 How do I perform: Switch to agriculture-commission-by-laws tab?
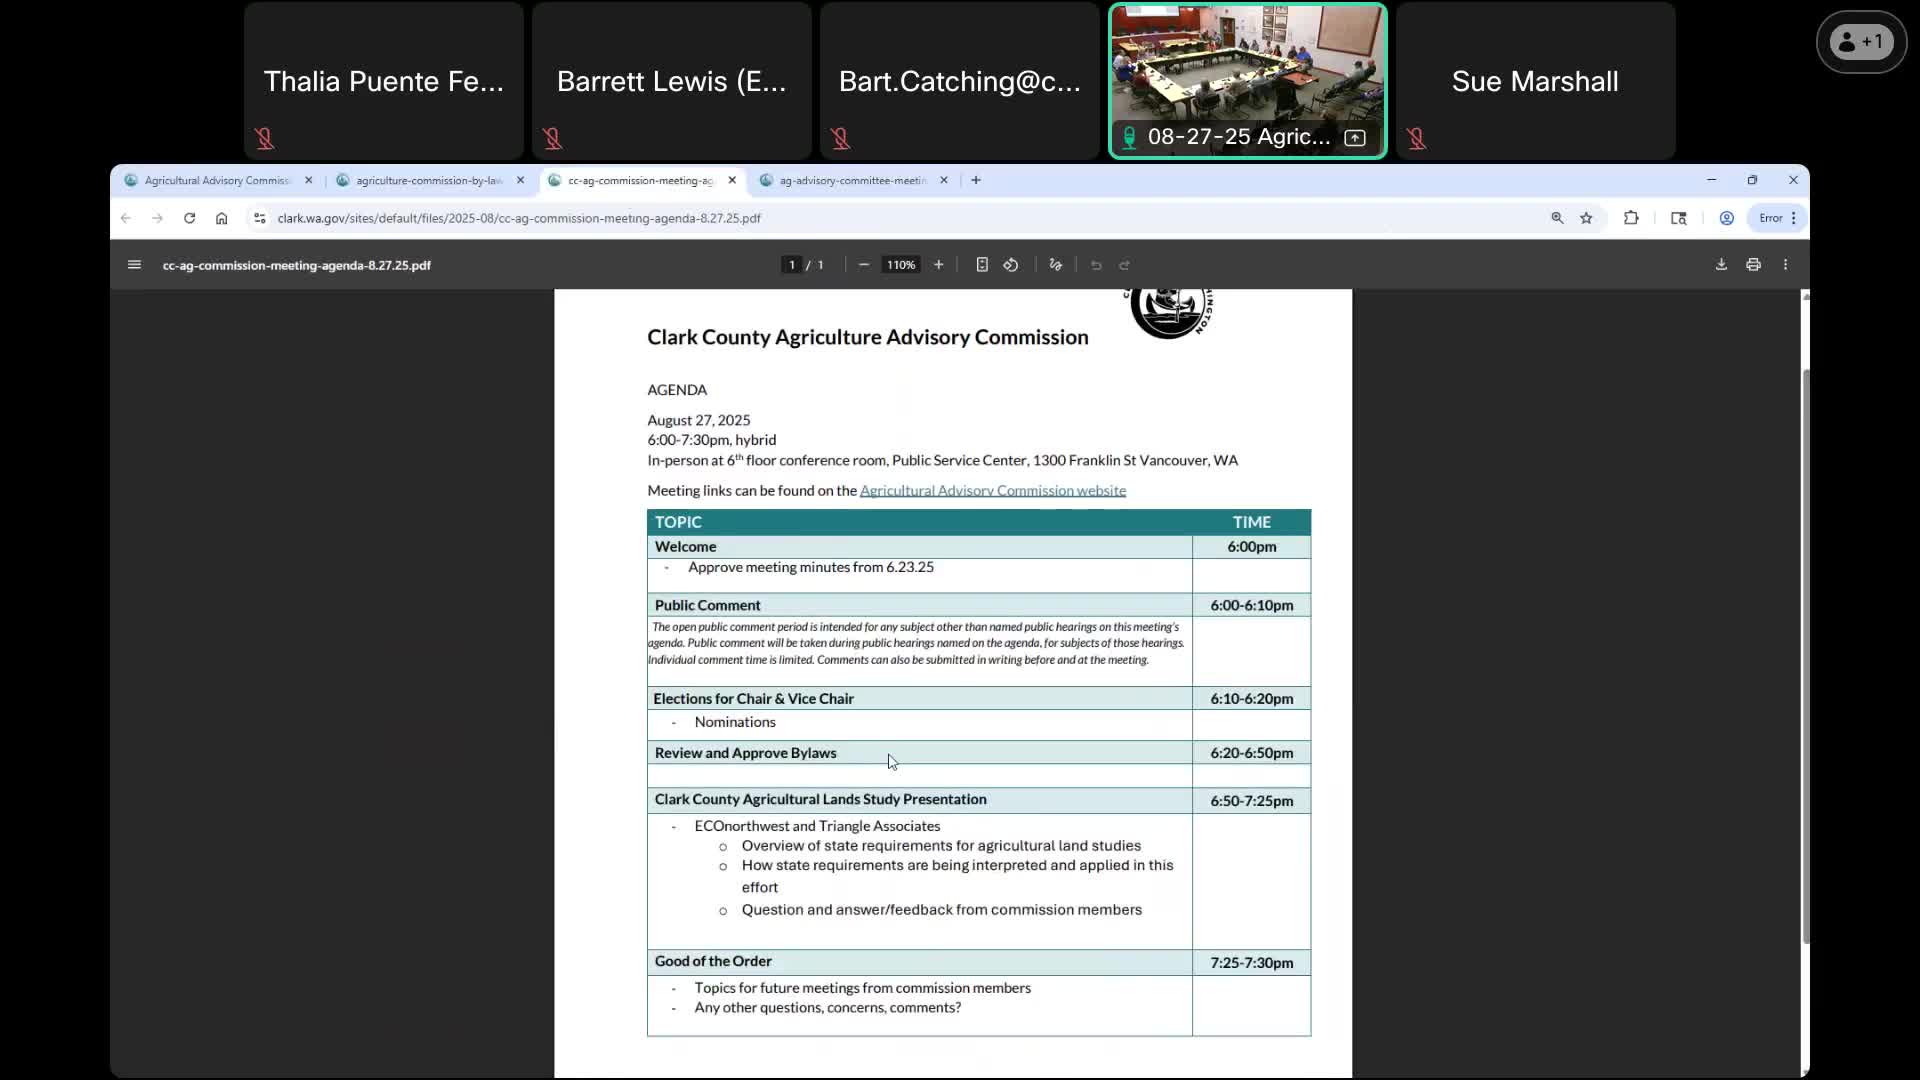[428, 181]
